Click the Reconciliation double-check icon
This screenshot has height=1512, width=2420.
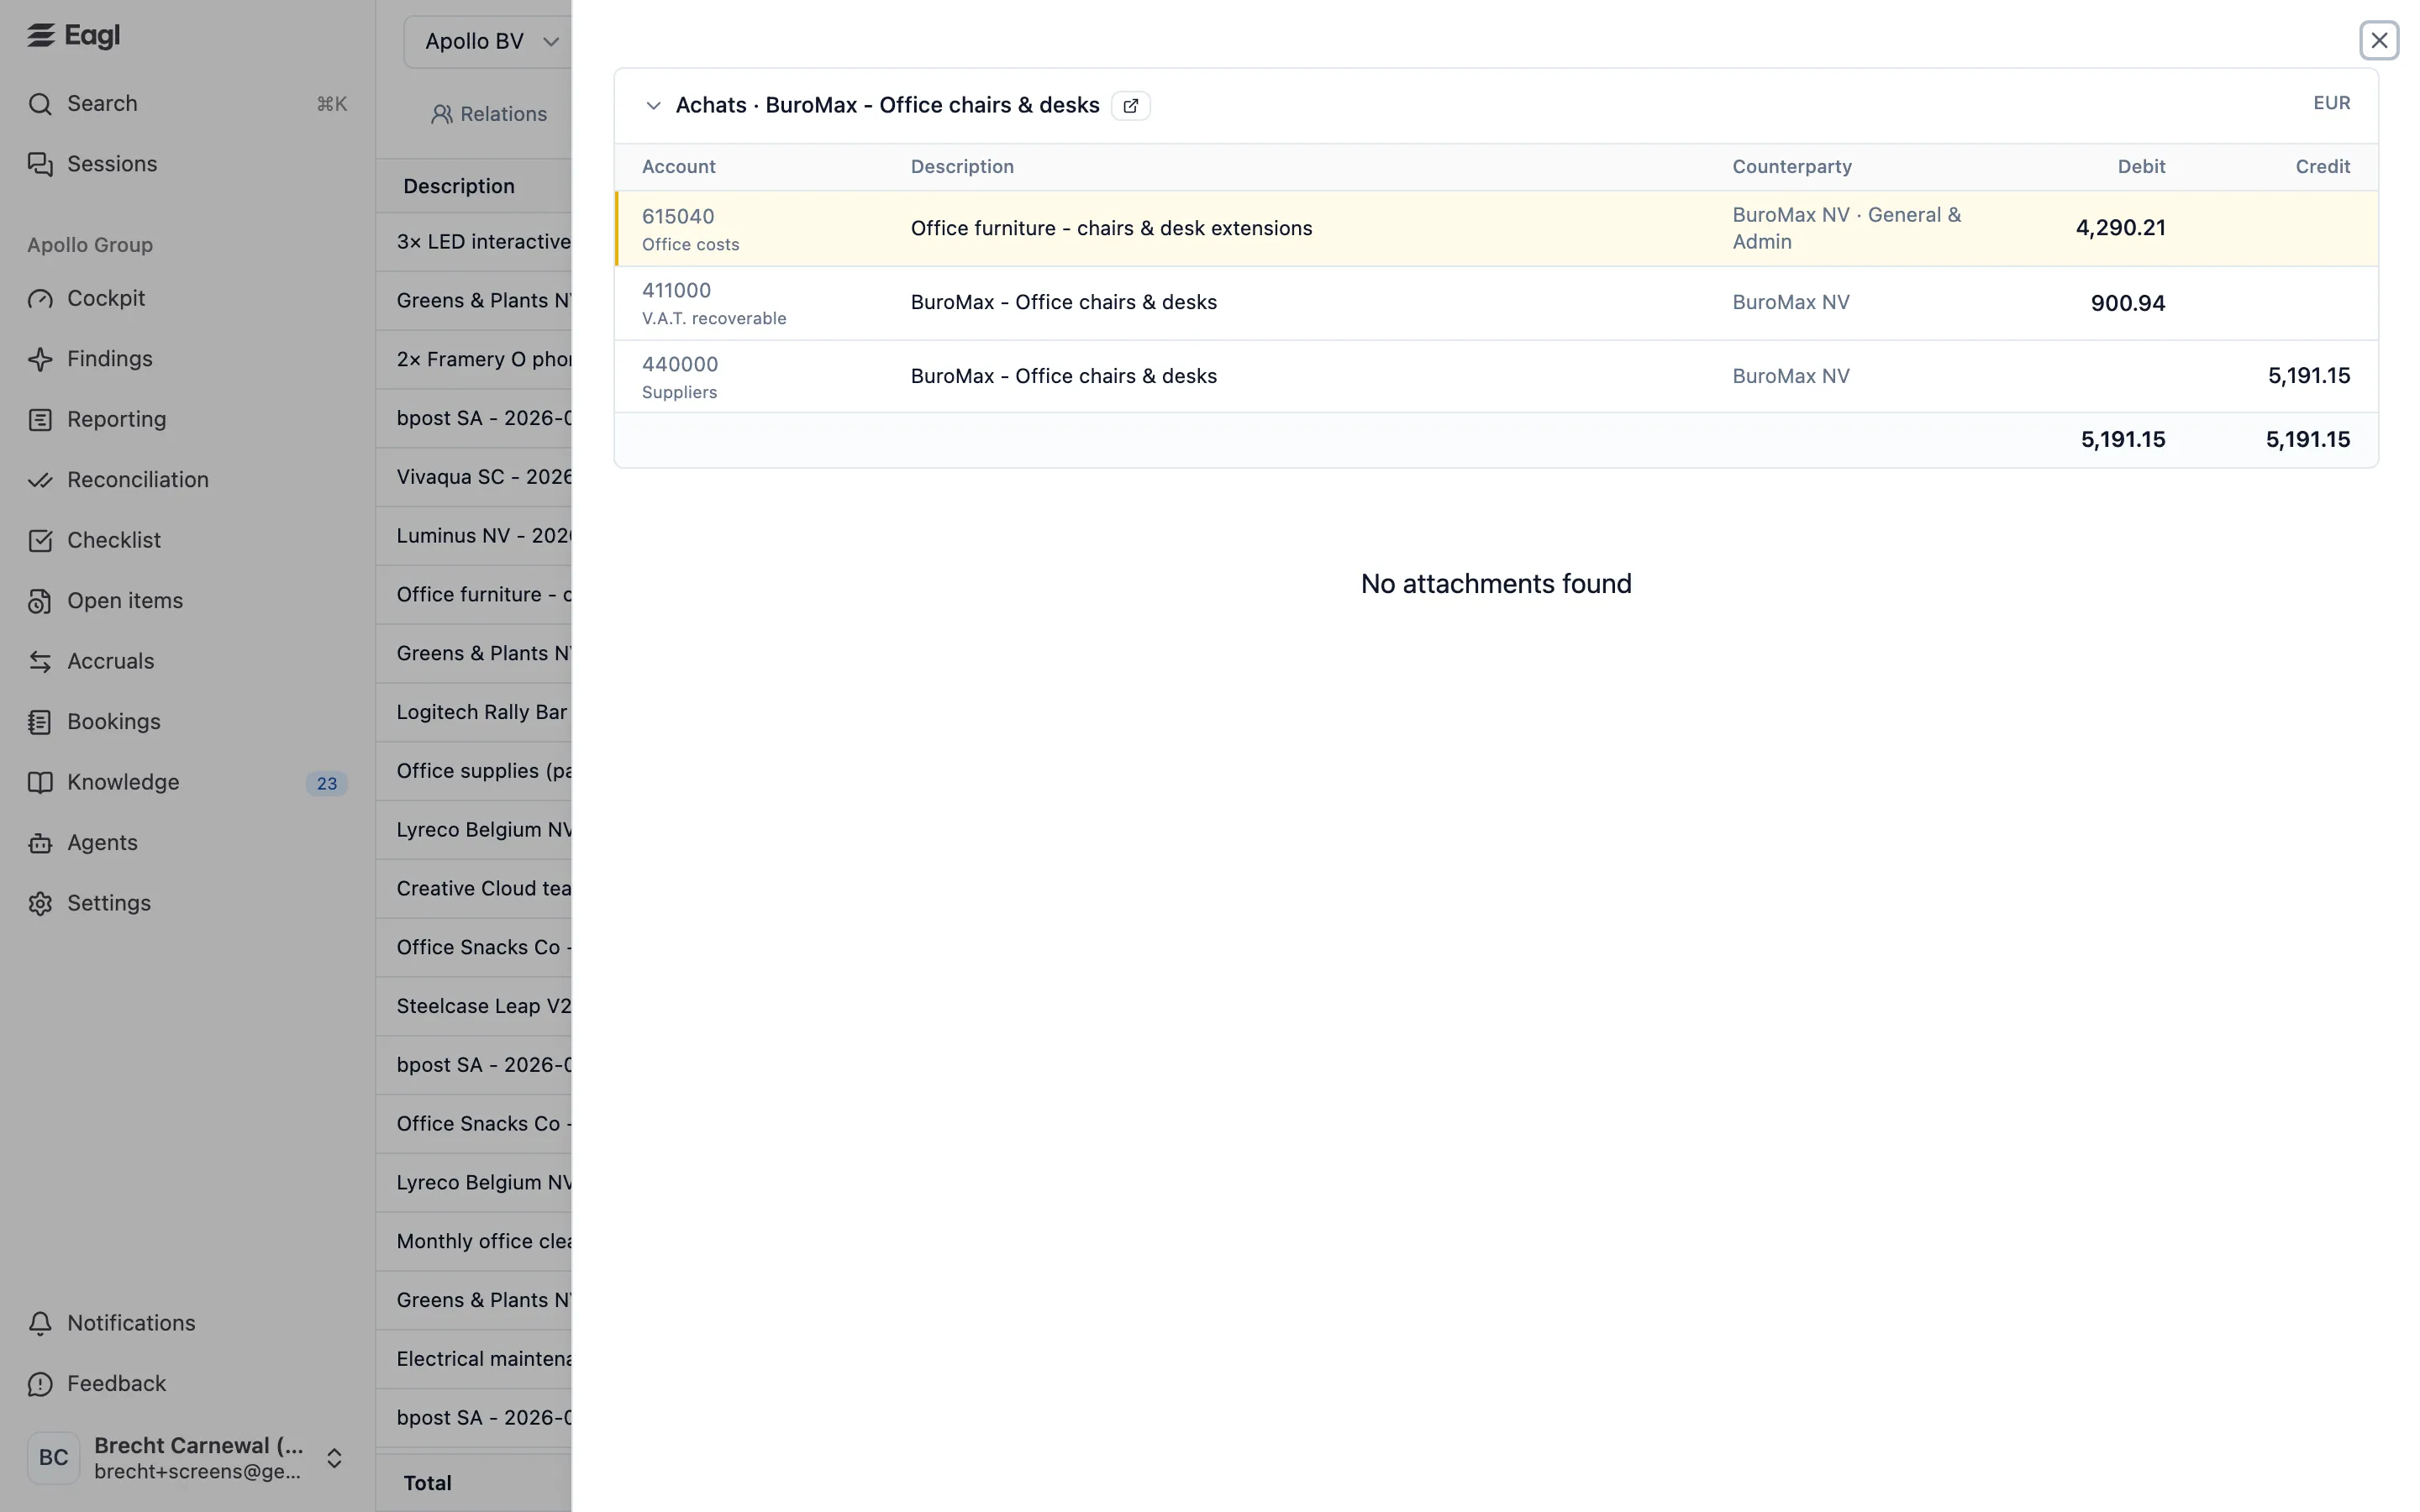(x=40, y=480)
